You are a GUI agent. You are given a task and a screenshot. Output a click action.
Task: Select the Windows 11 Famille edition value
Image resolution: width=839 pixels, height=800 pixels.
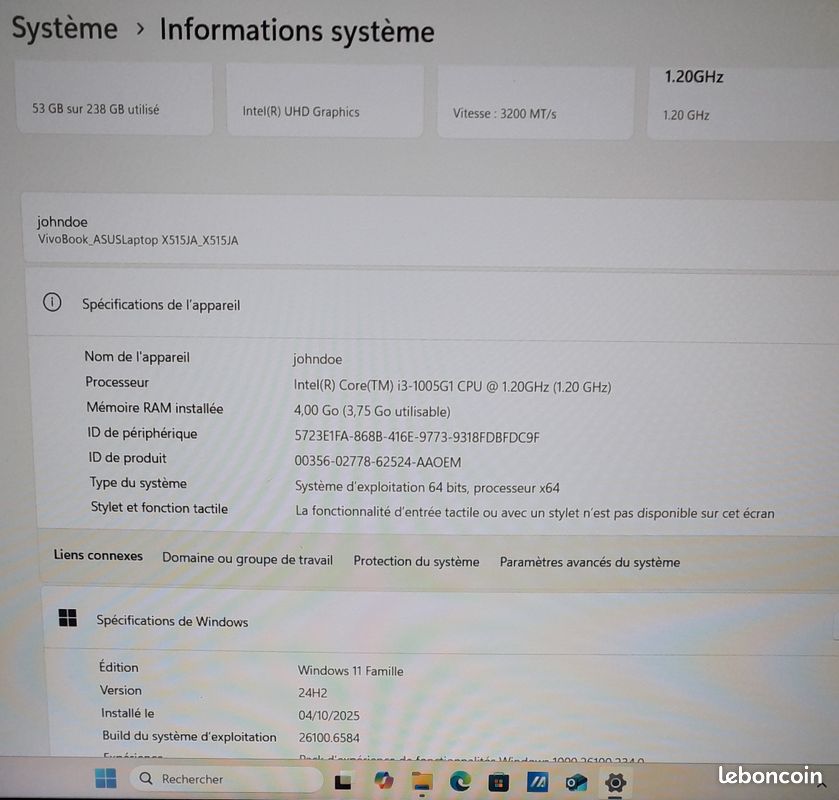coord(350,670)
